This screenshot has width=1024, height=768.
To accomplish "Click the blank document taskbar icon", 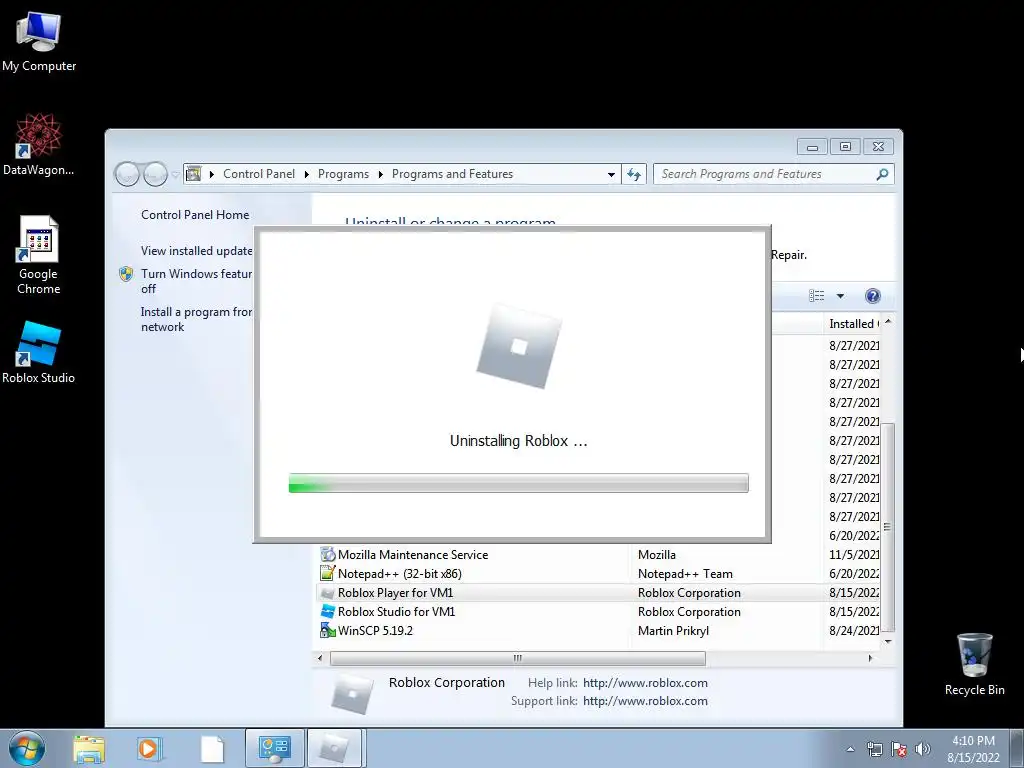I will point(212,748).
